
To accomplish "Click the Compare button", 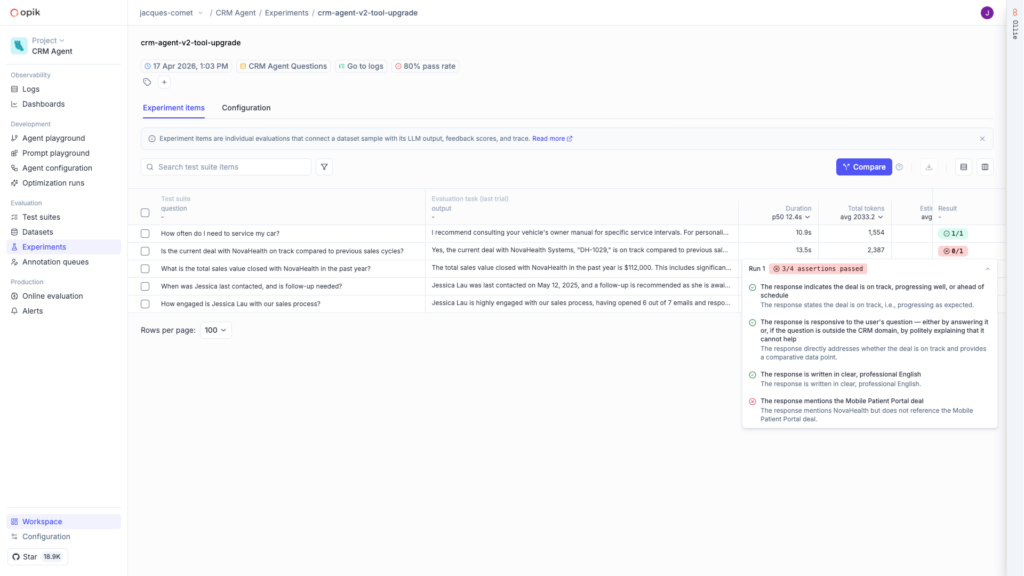I will pyautogui.click(x=862, y=167).
